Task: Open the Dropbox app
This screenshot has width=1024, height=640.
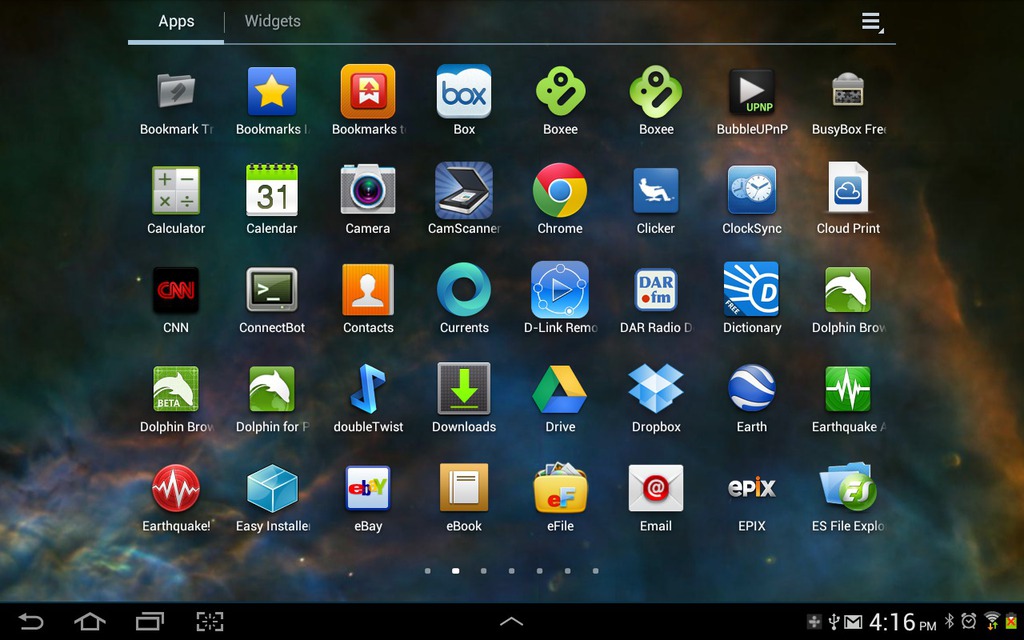Action: click(656, 389)
